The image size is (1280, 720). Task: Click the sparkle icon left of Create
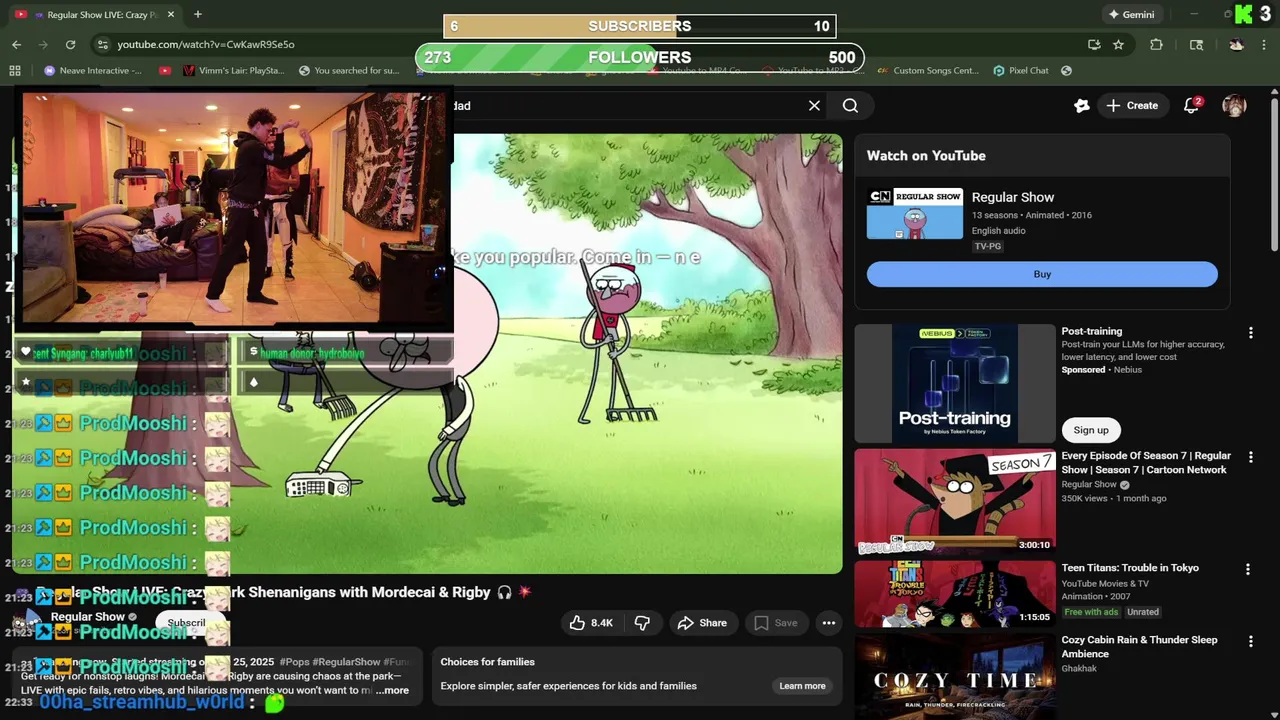click(1081, 105)
